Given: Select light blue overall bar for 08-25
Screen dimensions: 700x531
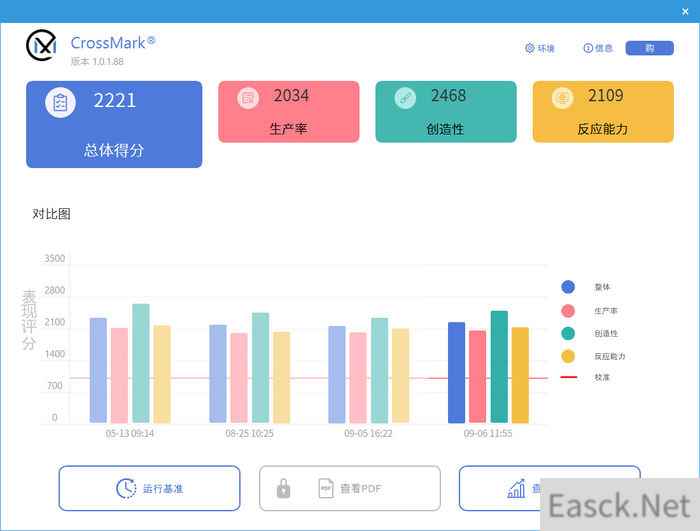Looking at the screenshot, I should [x=218, y=374].
